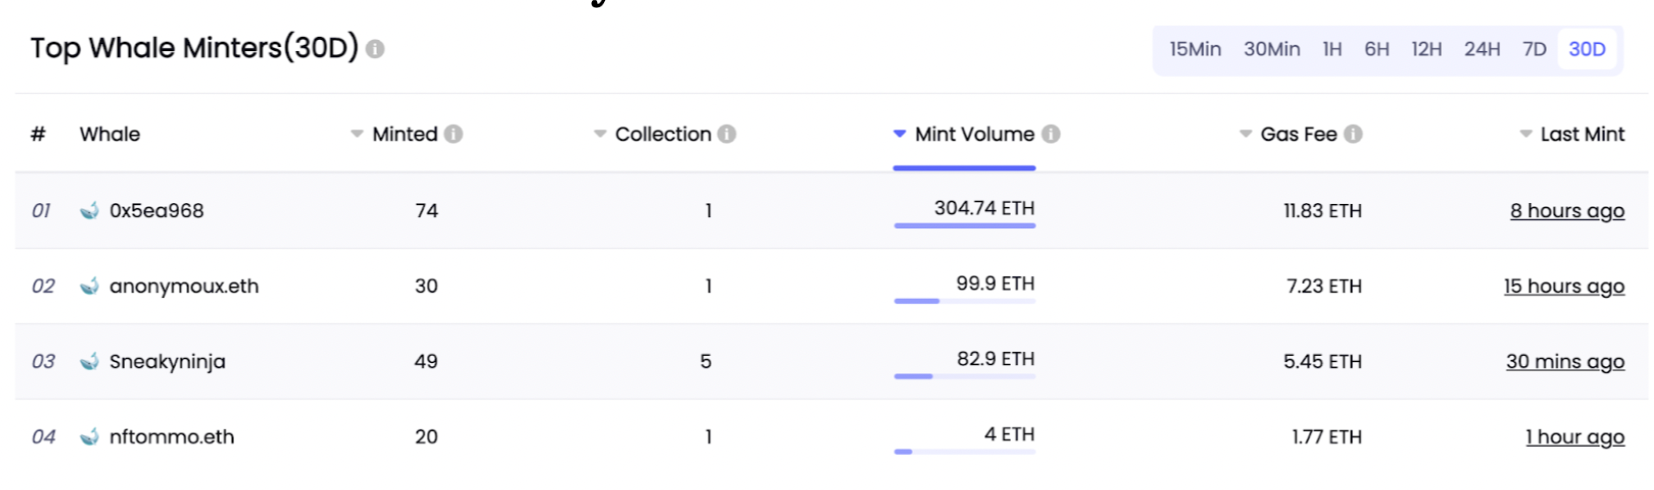Switch timeframe to 15Min
Image resolution: width=1654 pixels, height=490 pixels.
click(x=1195, y=49)
